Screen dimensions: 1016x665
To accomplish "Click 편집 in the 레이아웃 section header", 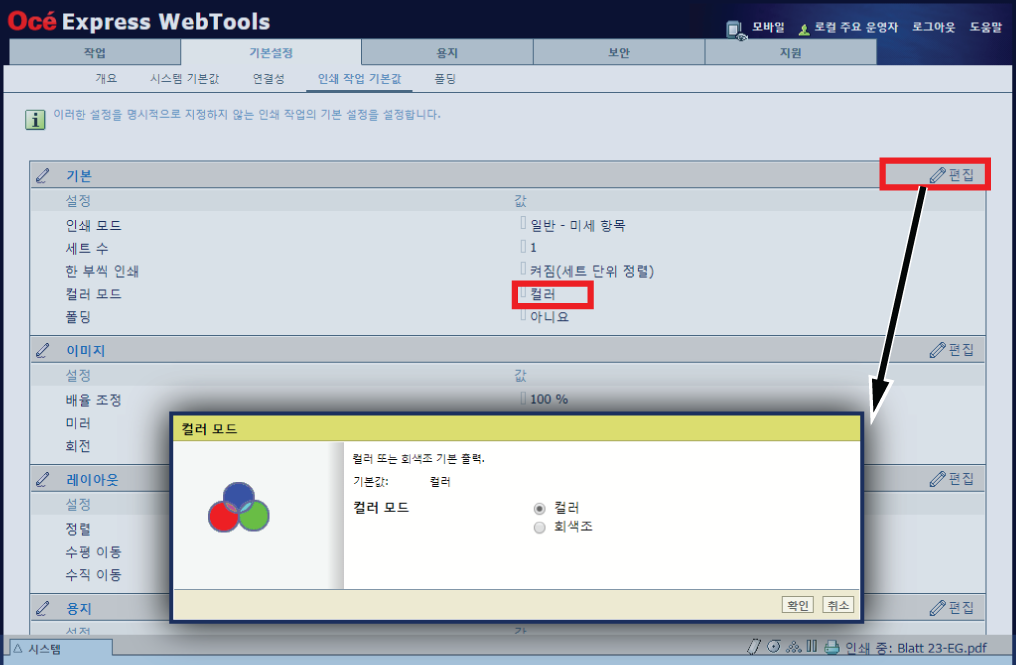I will click(x=951, y=479).
